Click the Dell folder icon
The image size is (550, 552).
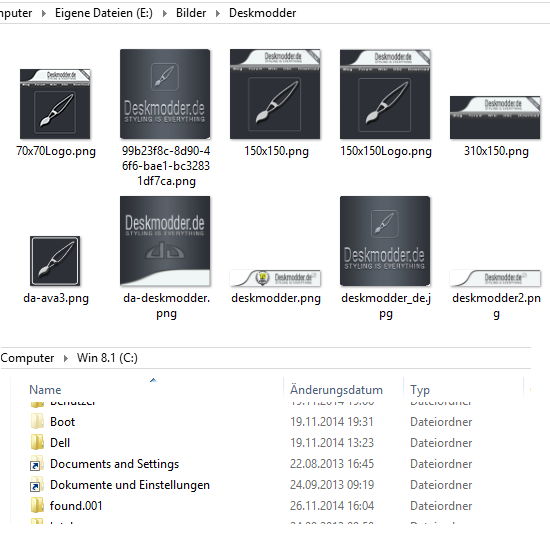37,443
